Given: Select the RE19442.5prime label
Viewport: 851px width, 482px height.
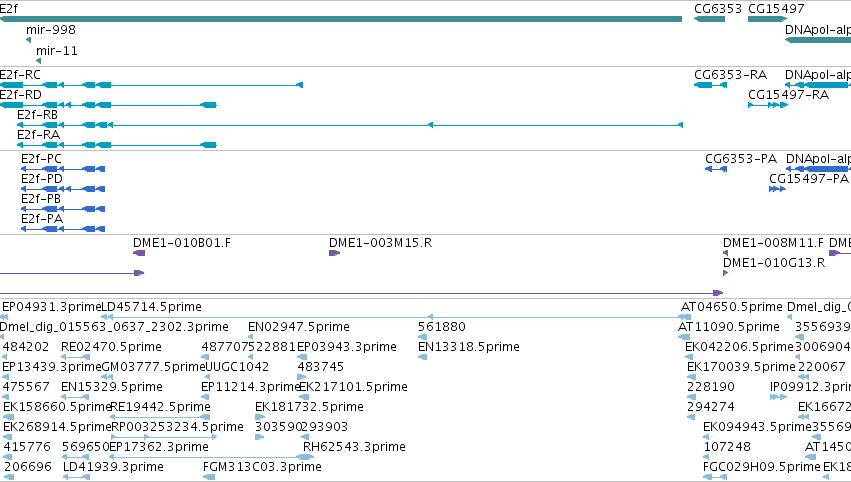Looking at the screenshot, I should point(161,408).
